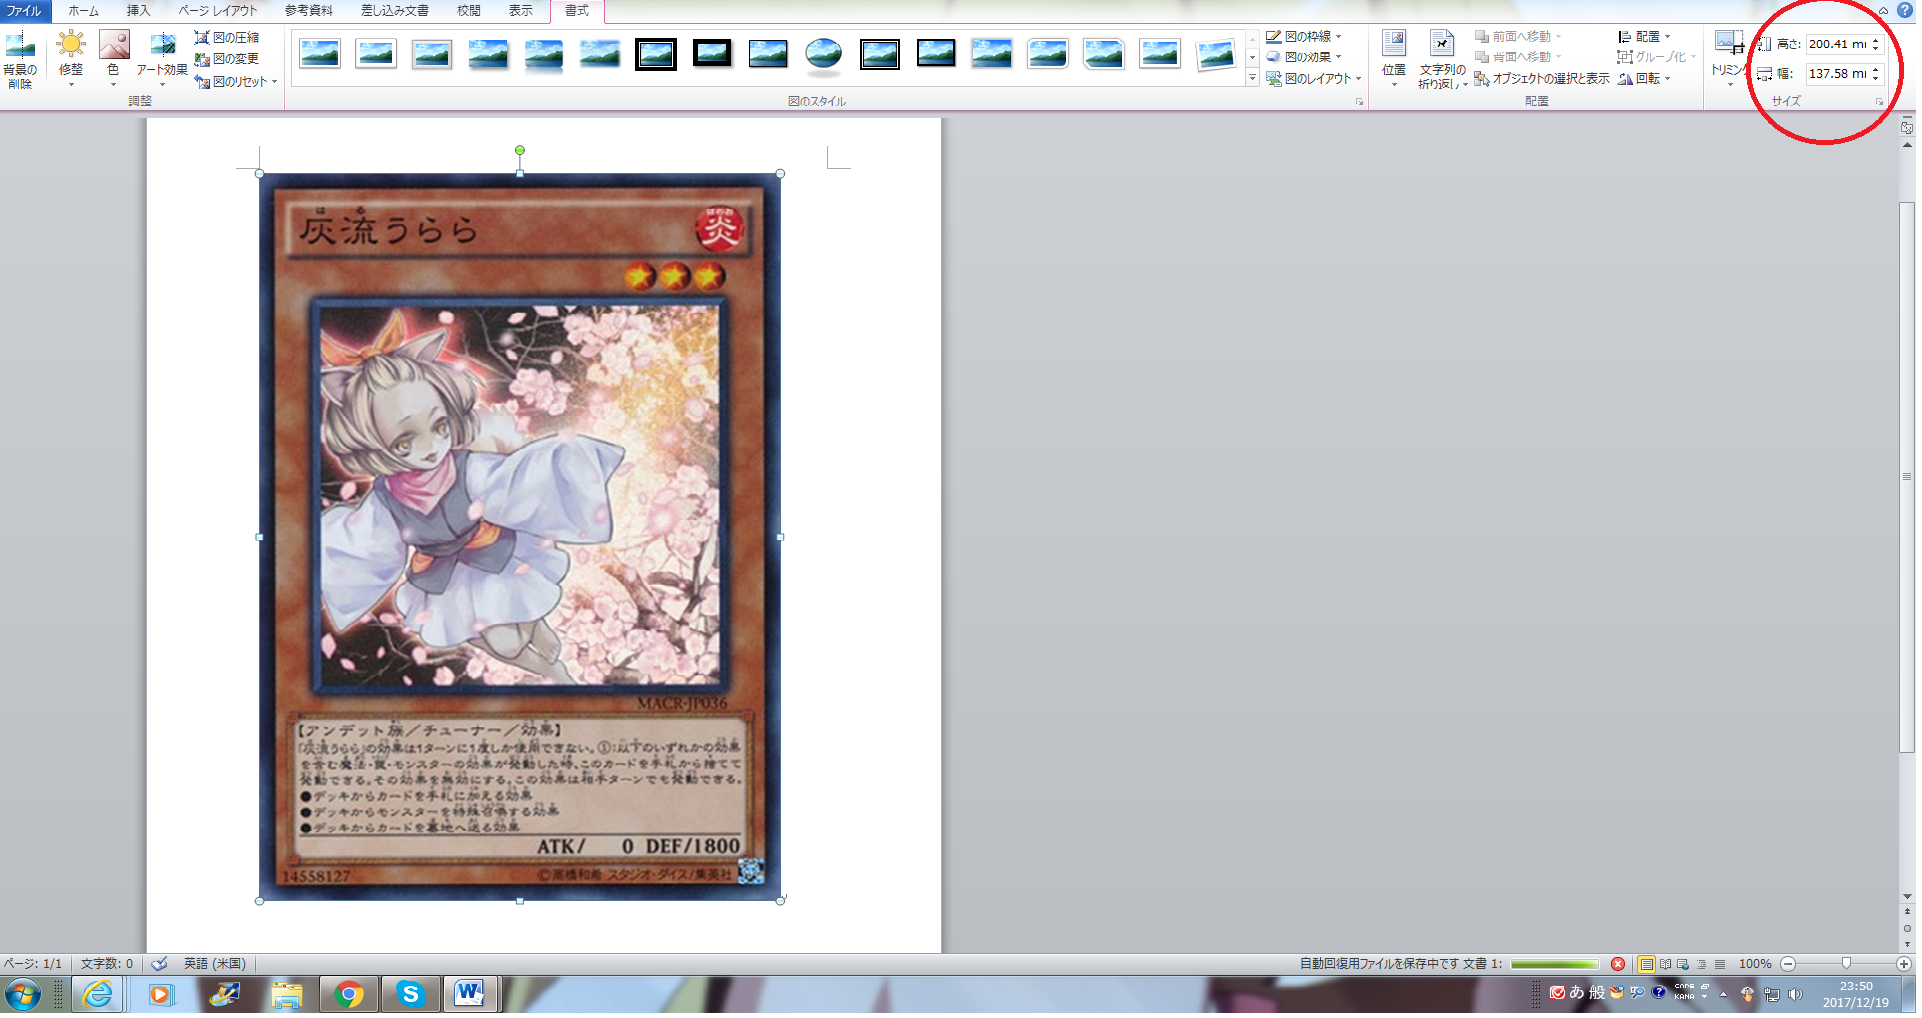Open the File (ファイル) tab

(x=25, y=11)
